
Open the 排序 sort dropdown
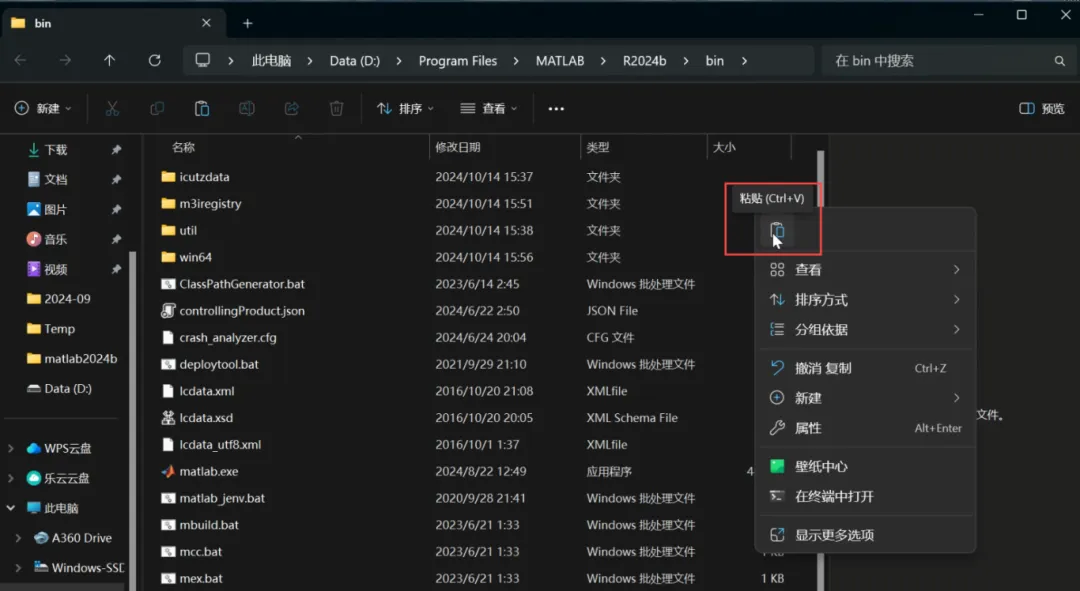[x=405, y=108]
